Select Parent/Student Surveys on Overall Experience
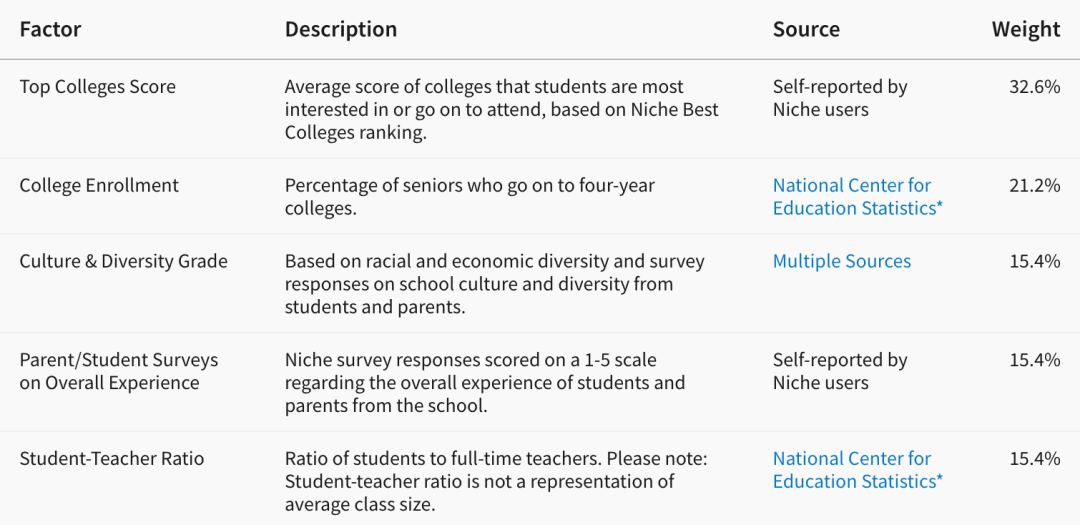The image size is (1080, 525). (118, 371)
